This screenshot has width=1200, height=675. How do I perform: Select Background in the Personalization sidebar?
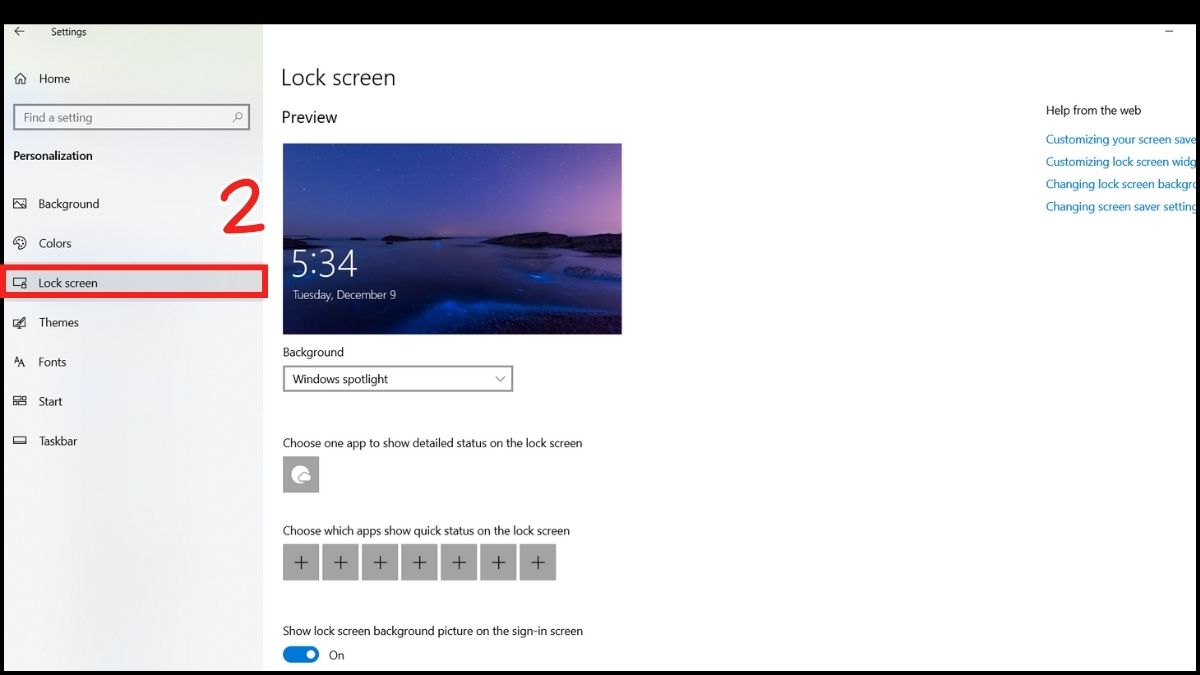(x=70, y=203)
